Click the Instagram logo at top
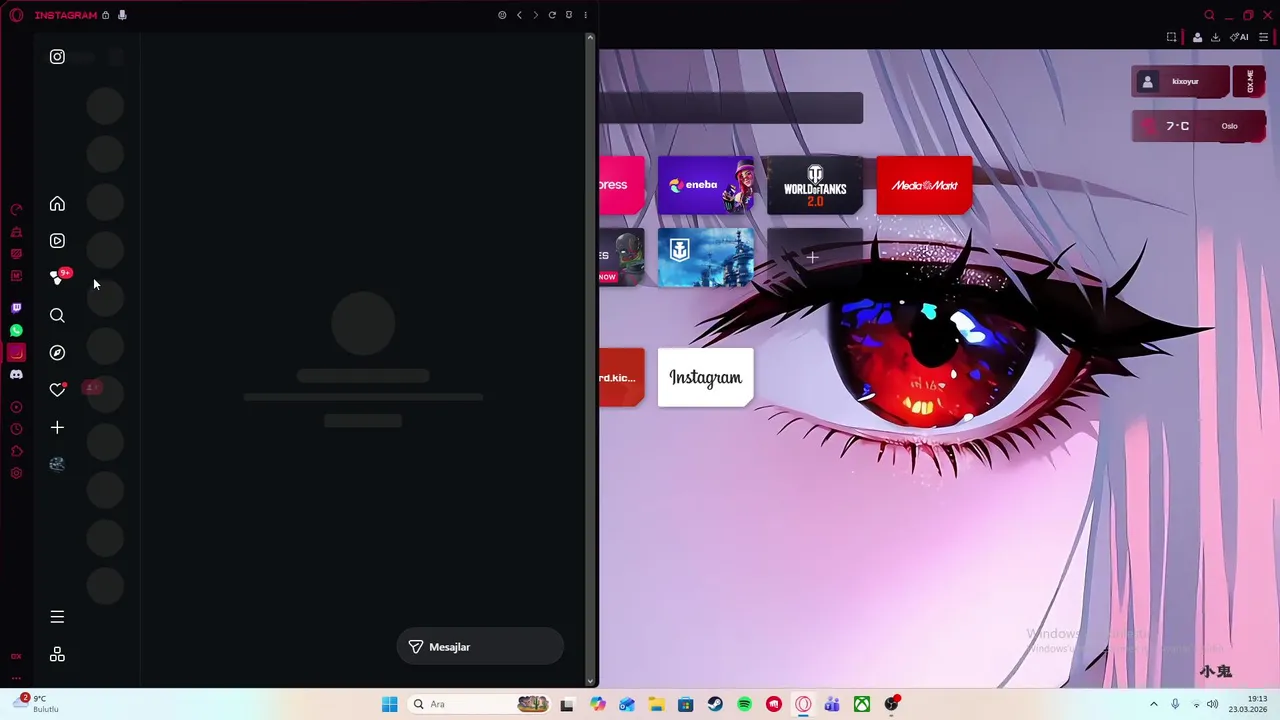This screenshot has height=720, width=1280. pos(57,57)
